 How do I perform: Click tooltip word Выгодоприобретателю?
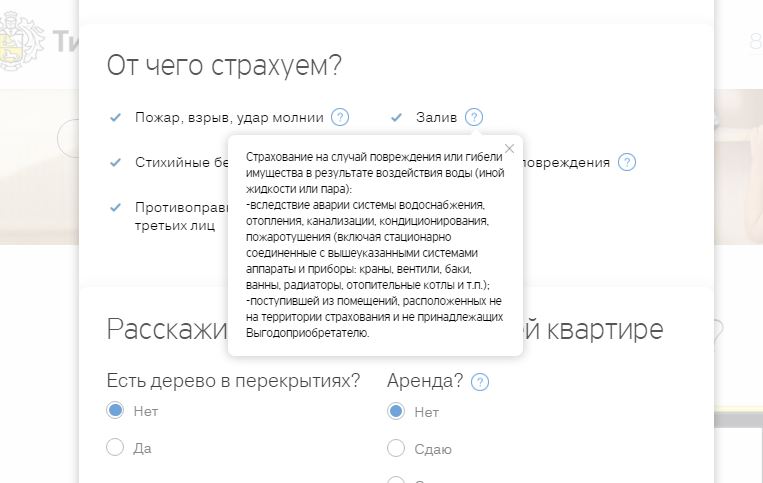[308, 333]
